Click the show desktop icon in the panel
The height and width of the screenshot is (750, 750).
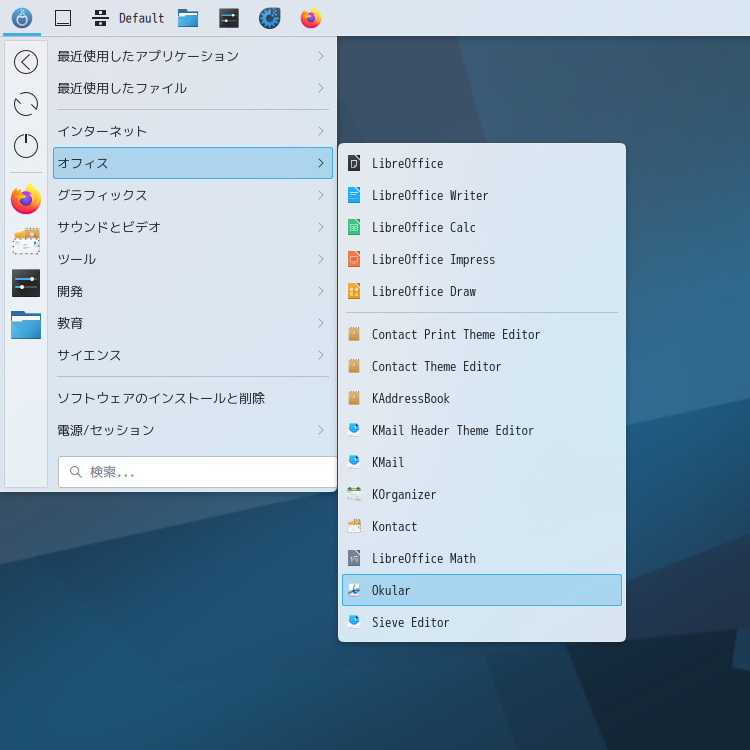pyautogui.click(x=63, y=18)
